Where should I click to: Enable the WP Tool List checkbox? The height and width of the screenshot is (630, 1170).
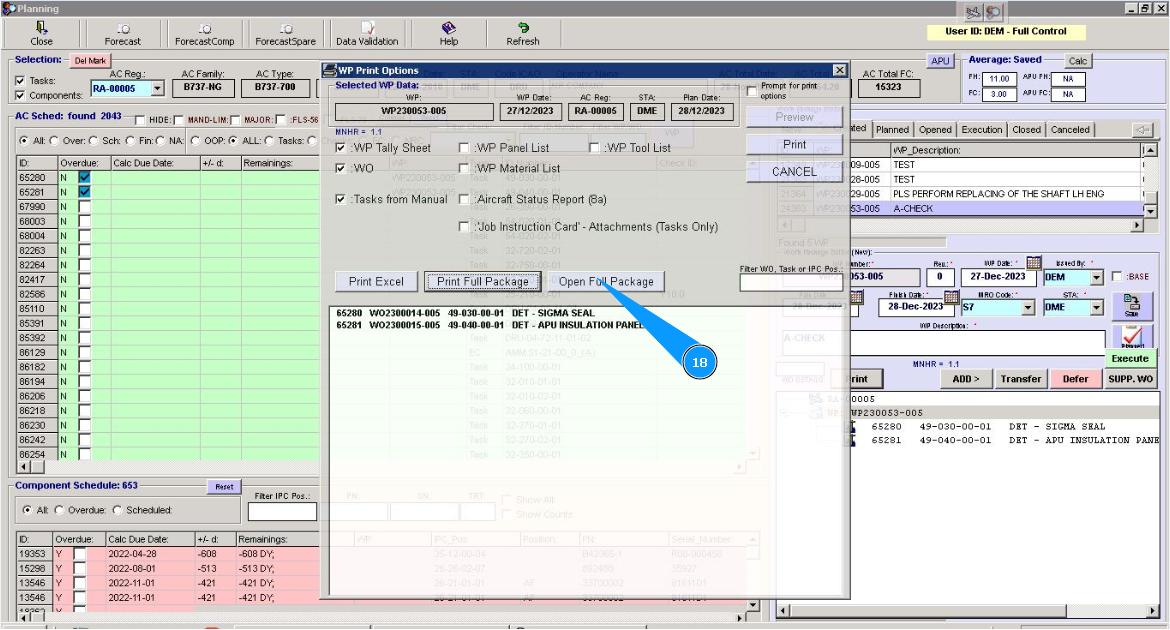594,148
